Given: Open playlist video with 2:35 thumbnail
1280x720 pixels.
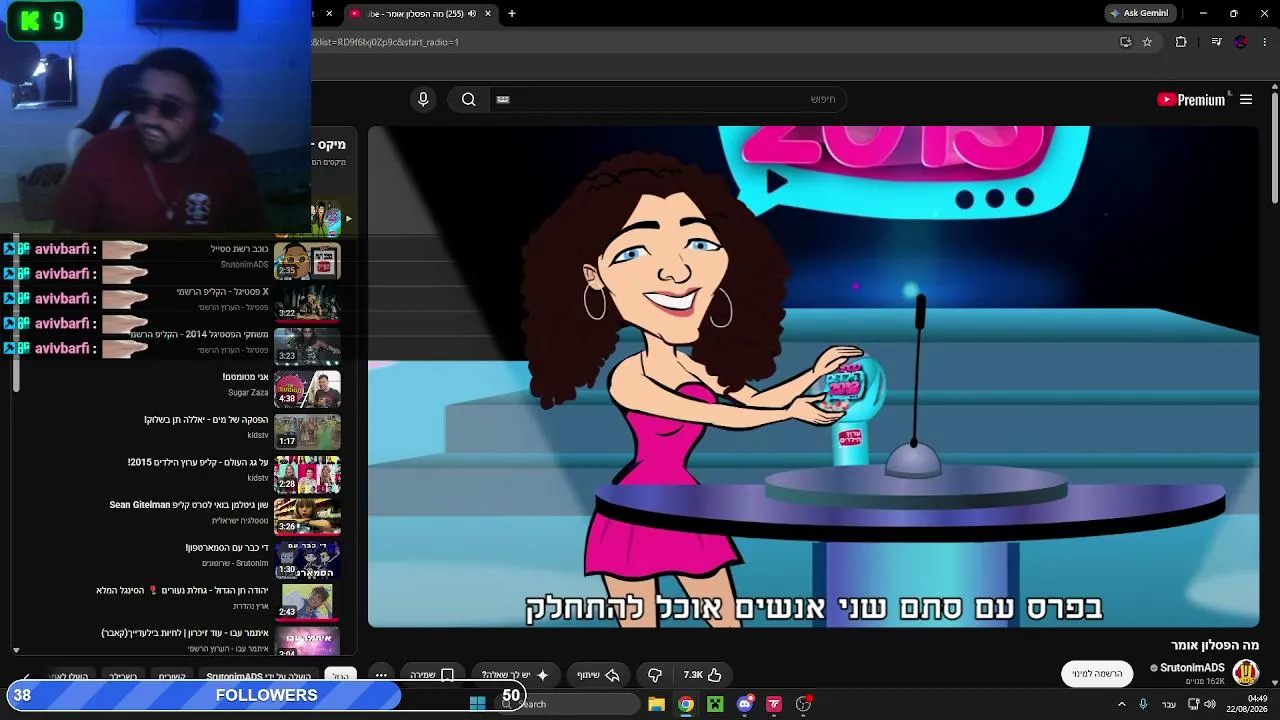Looking at the screenshot, I should [x=307, y=260].
